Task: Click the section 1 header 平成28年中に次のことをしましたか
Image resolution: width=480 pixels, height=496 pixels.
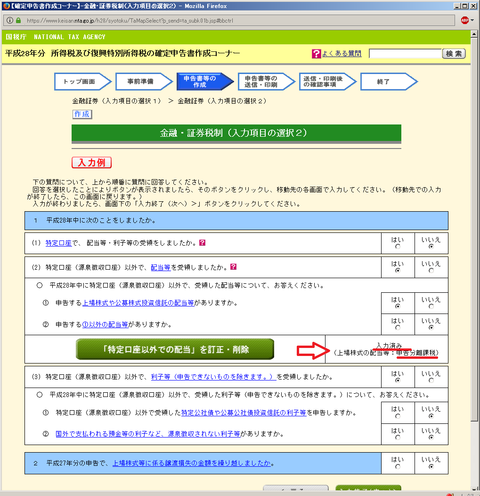Action: [x=236, y=221]
